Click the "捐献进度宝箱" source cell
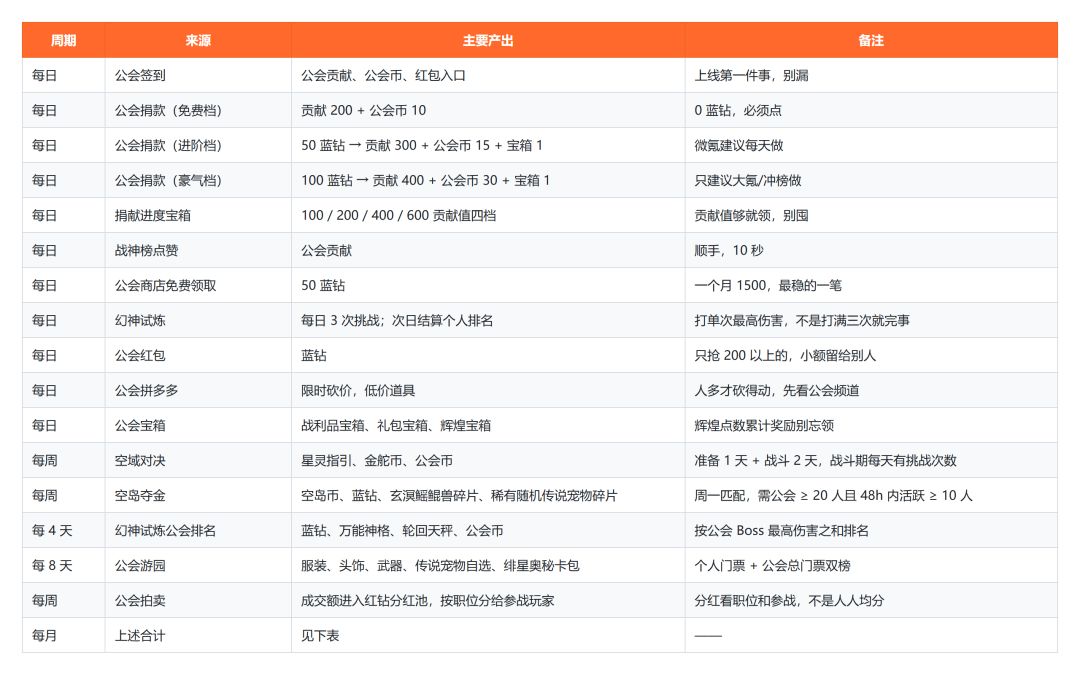The height and width of the screenshot is (680, 1080). (198, 216)
